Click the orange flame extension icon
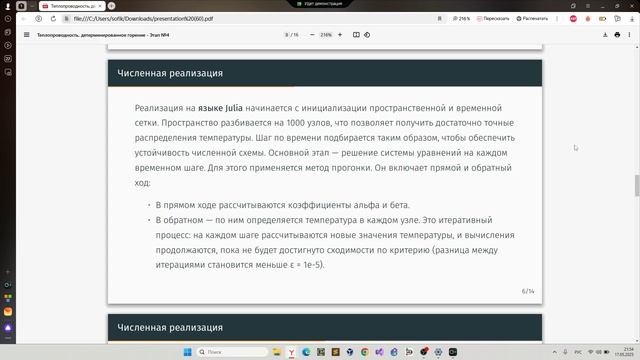The image size is (640, 360). coord(588,19)
